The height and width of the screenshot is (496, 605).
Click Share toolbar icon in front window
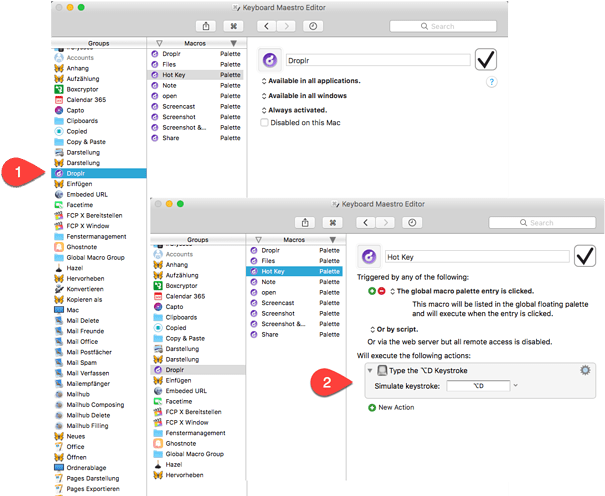point(305,223)
